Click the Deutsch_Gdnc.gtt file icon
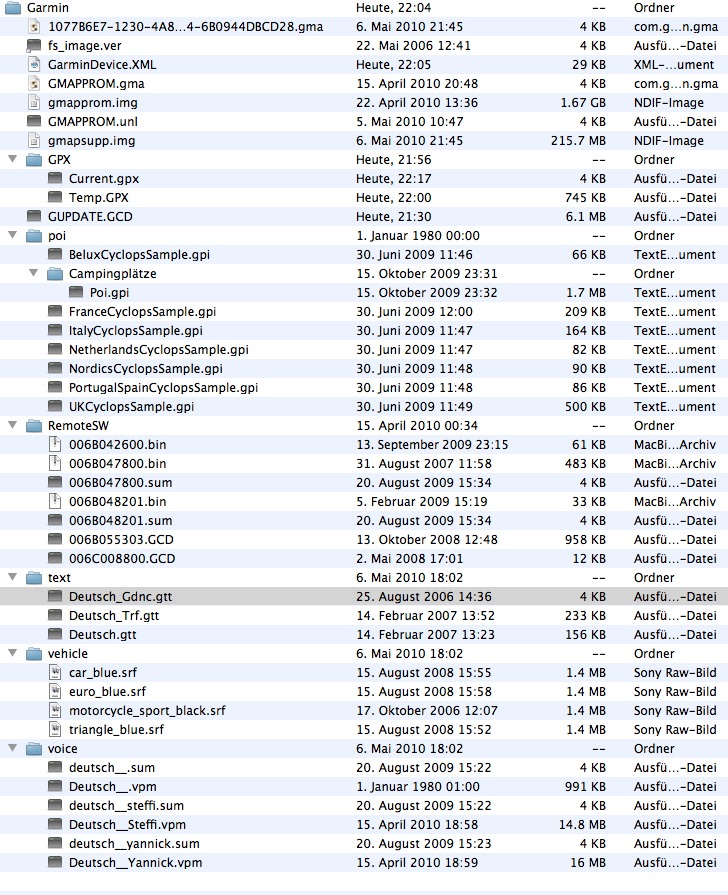This screenshot has height=895, width=728. 55,596
